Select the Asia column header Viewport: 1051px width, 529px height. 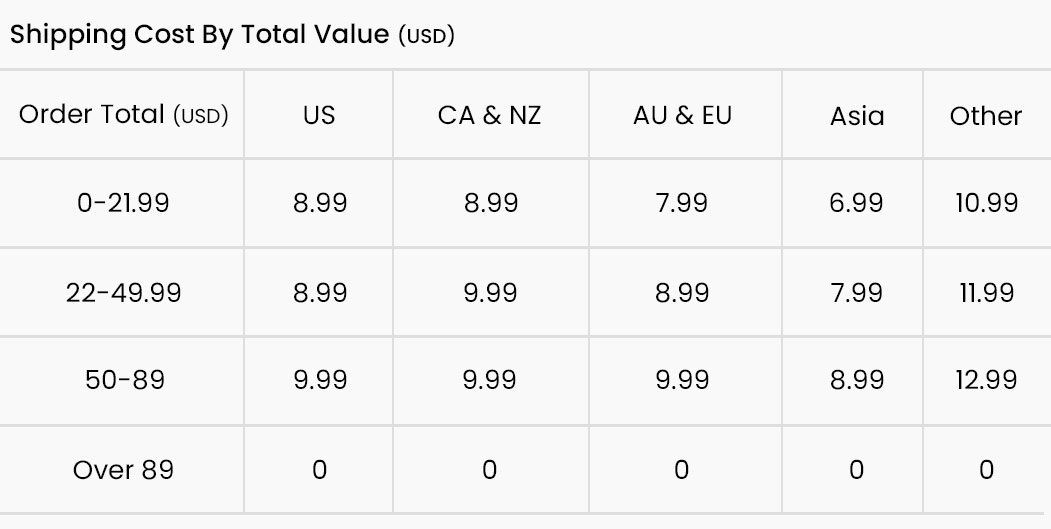coord(857,116)
